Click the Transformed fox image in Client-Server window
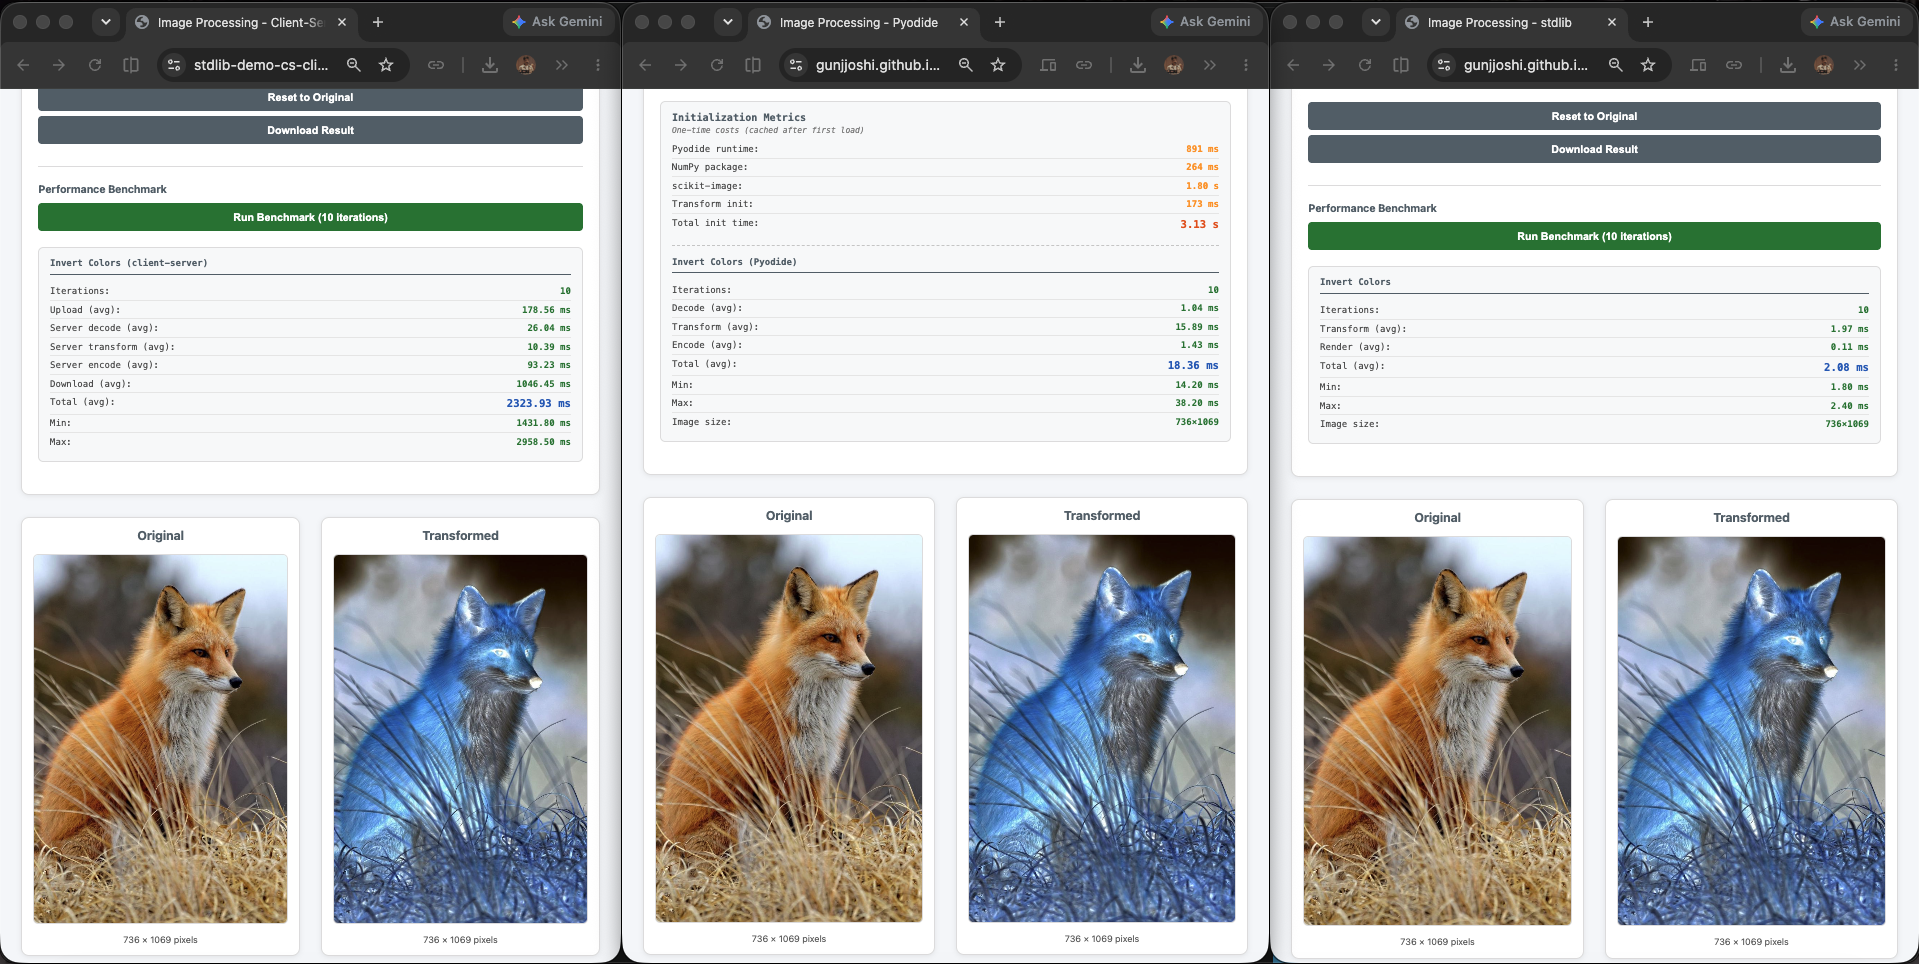1919x964 pixels. [x=460, y=739]
